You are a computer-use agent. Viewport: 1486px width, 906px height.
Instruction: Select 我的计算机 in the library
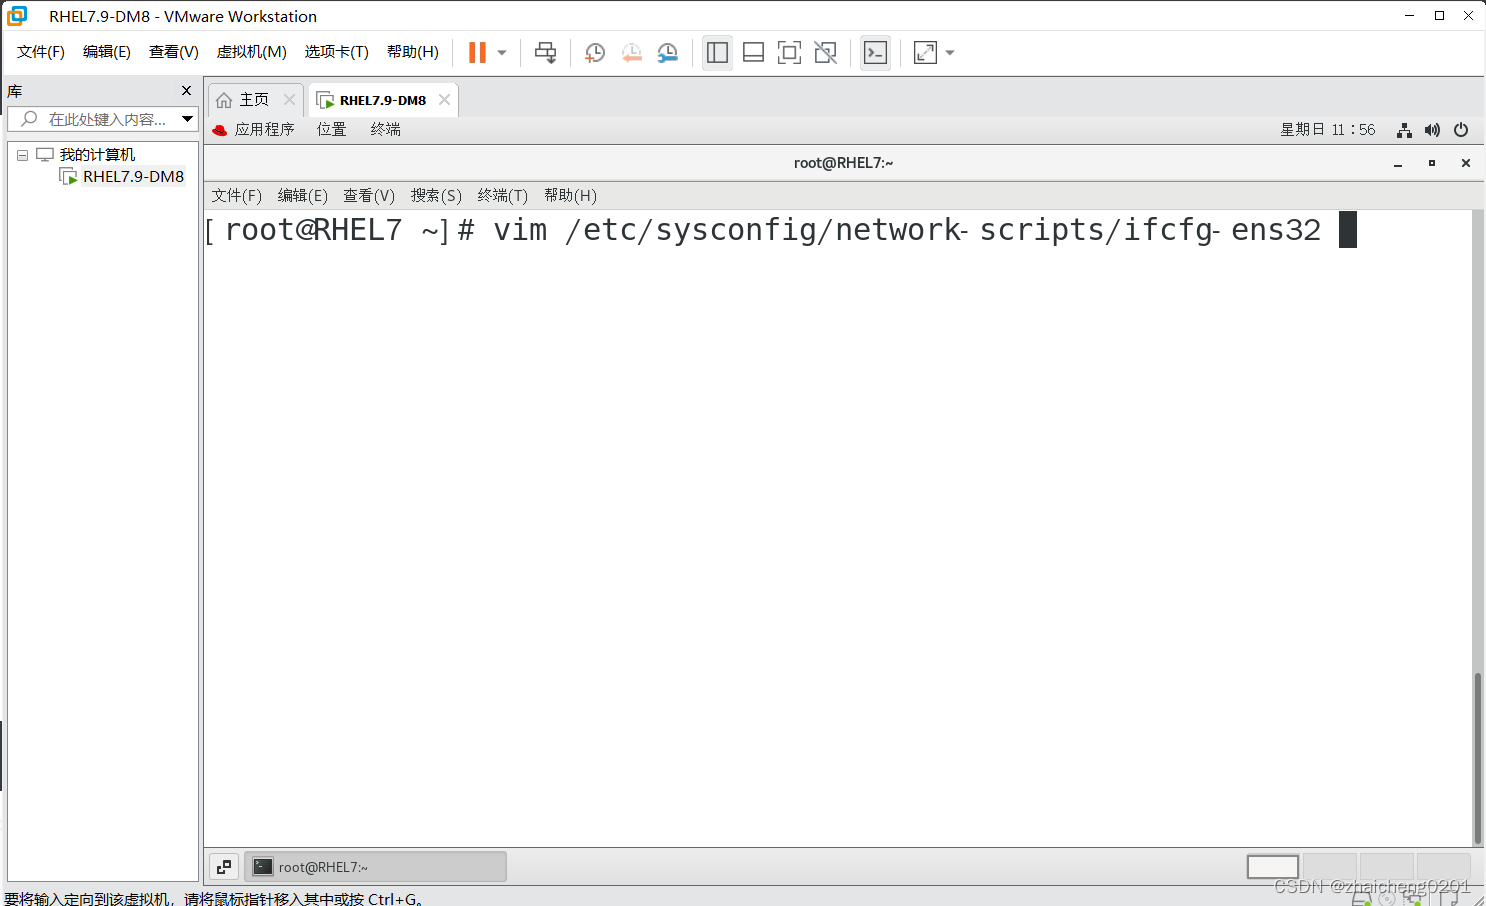pos(97,155)
